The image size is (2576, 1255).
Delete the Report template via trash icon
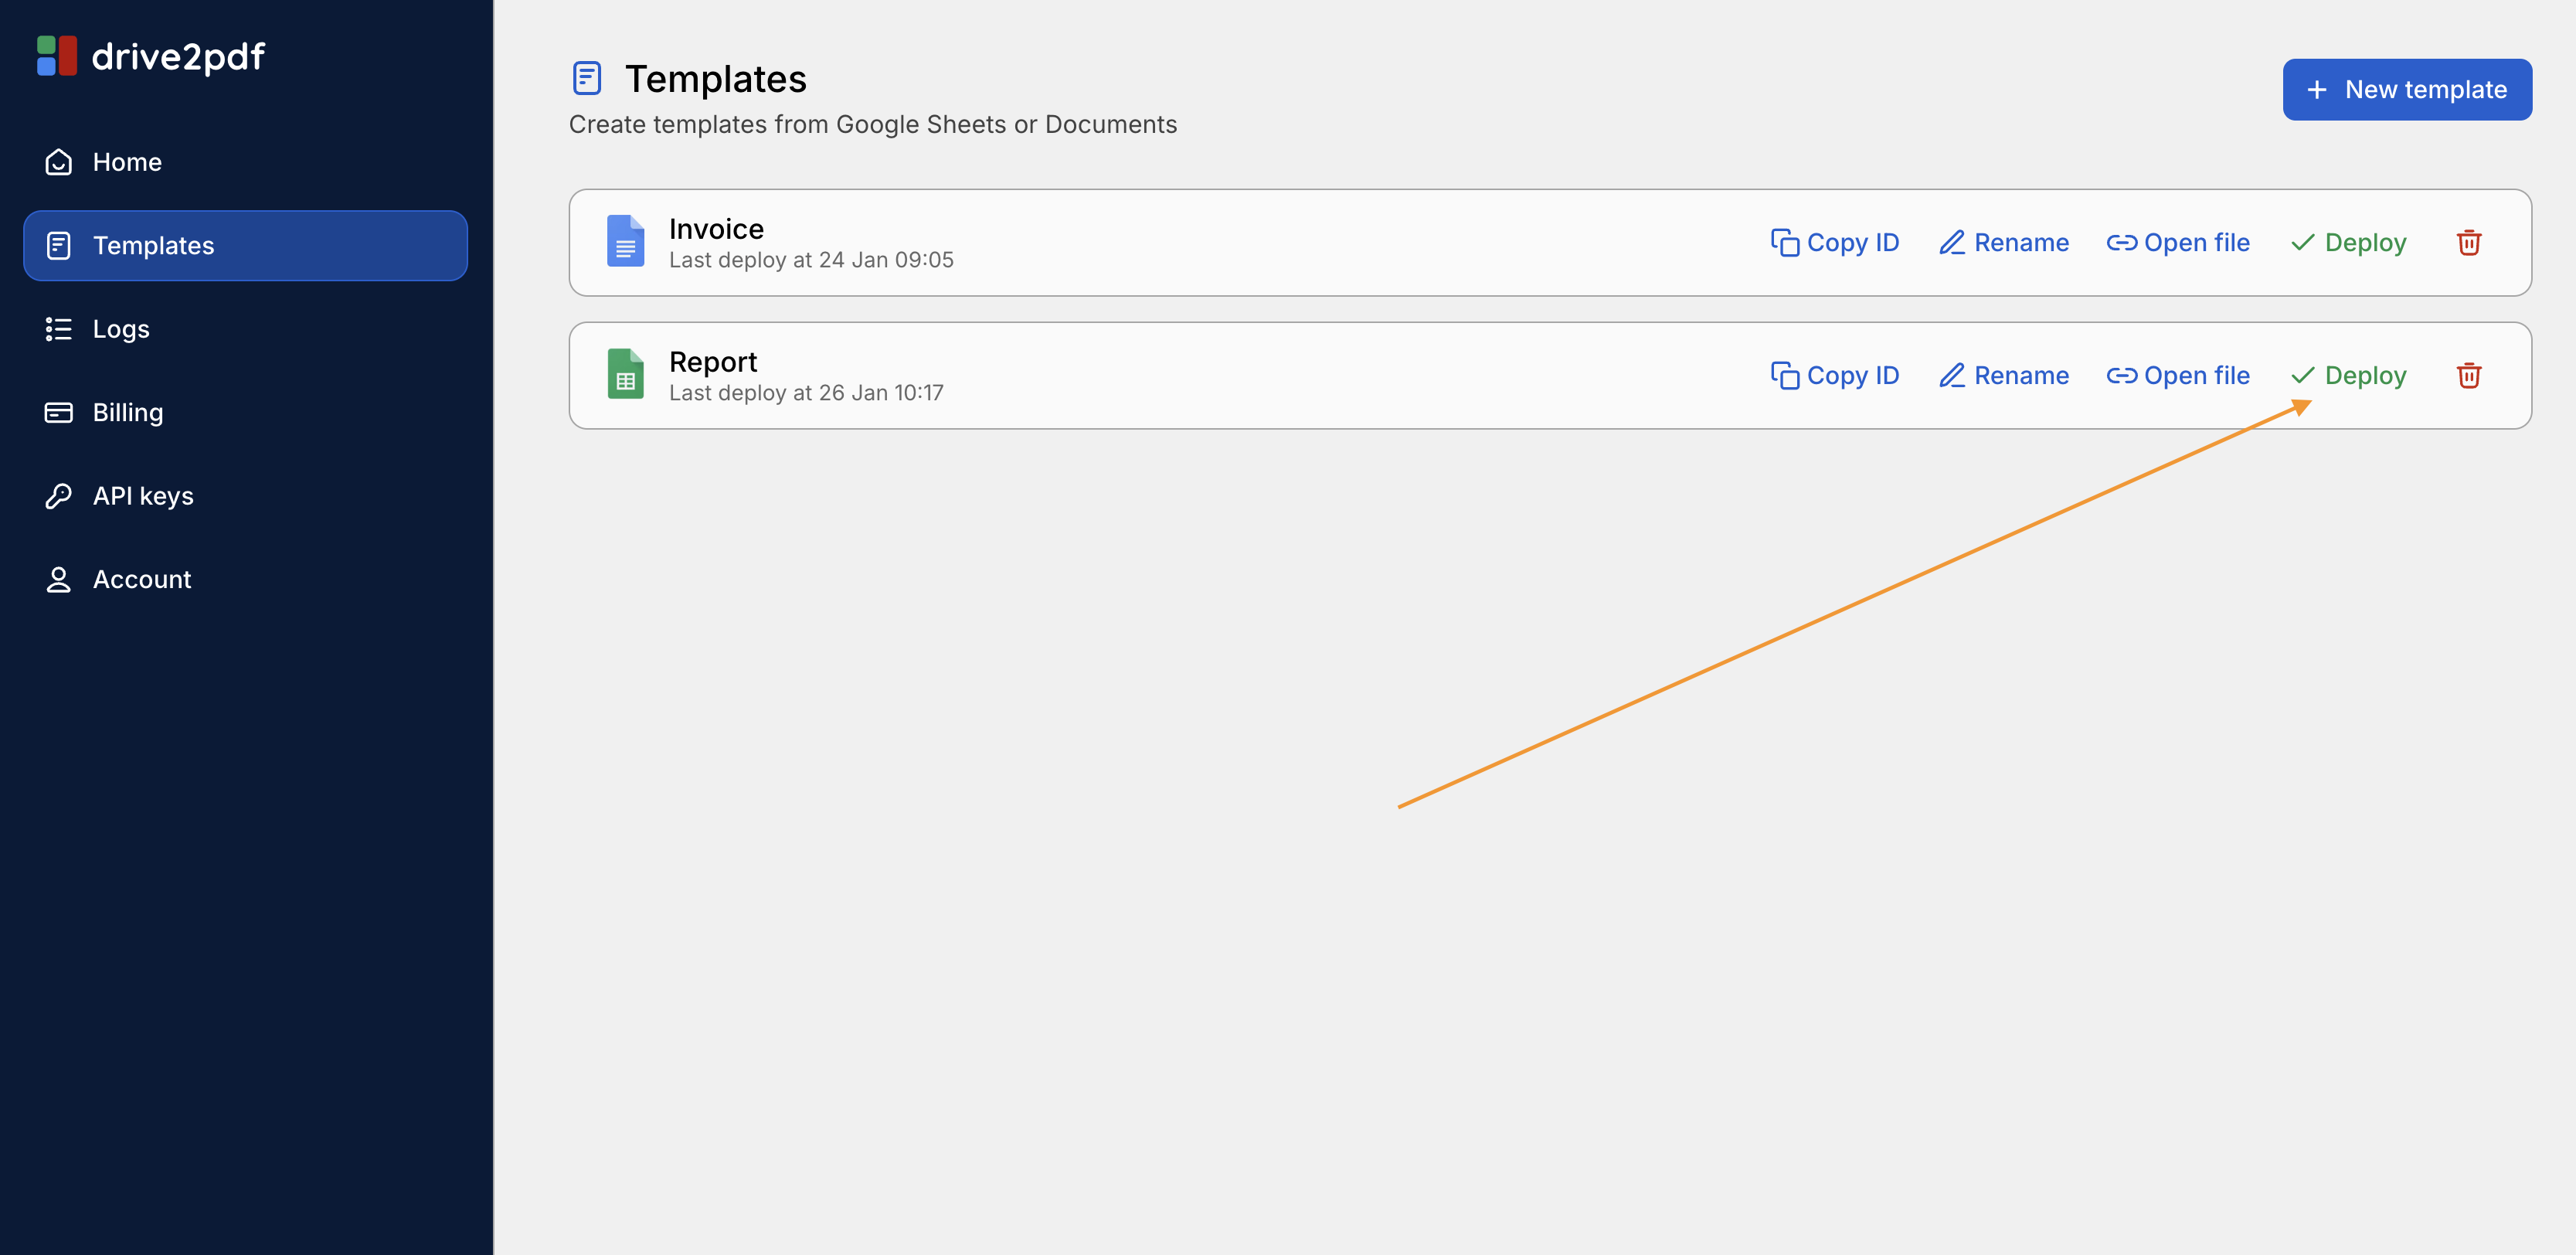(2469, 375)
